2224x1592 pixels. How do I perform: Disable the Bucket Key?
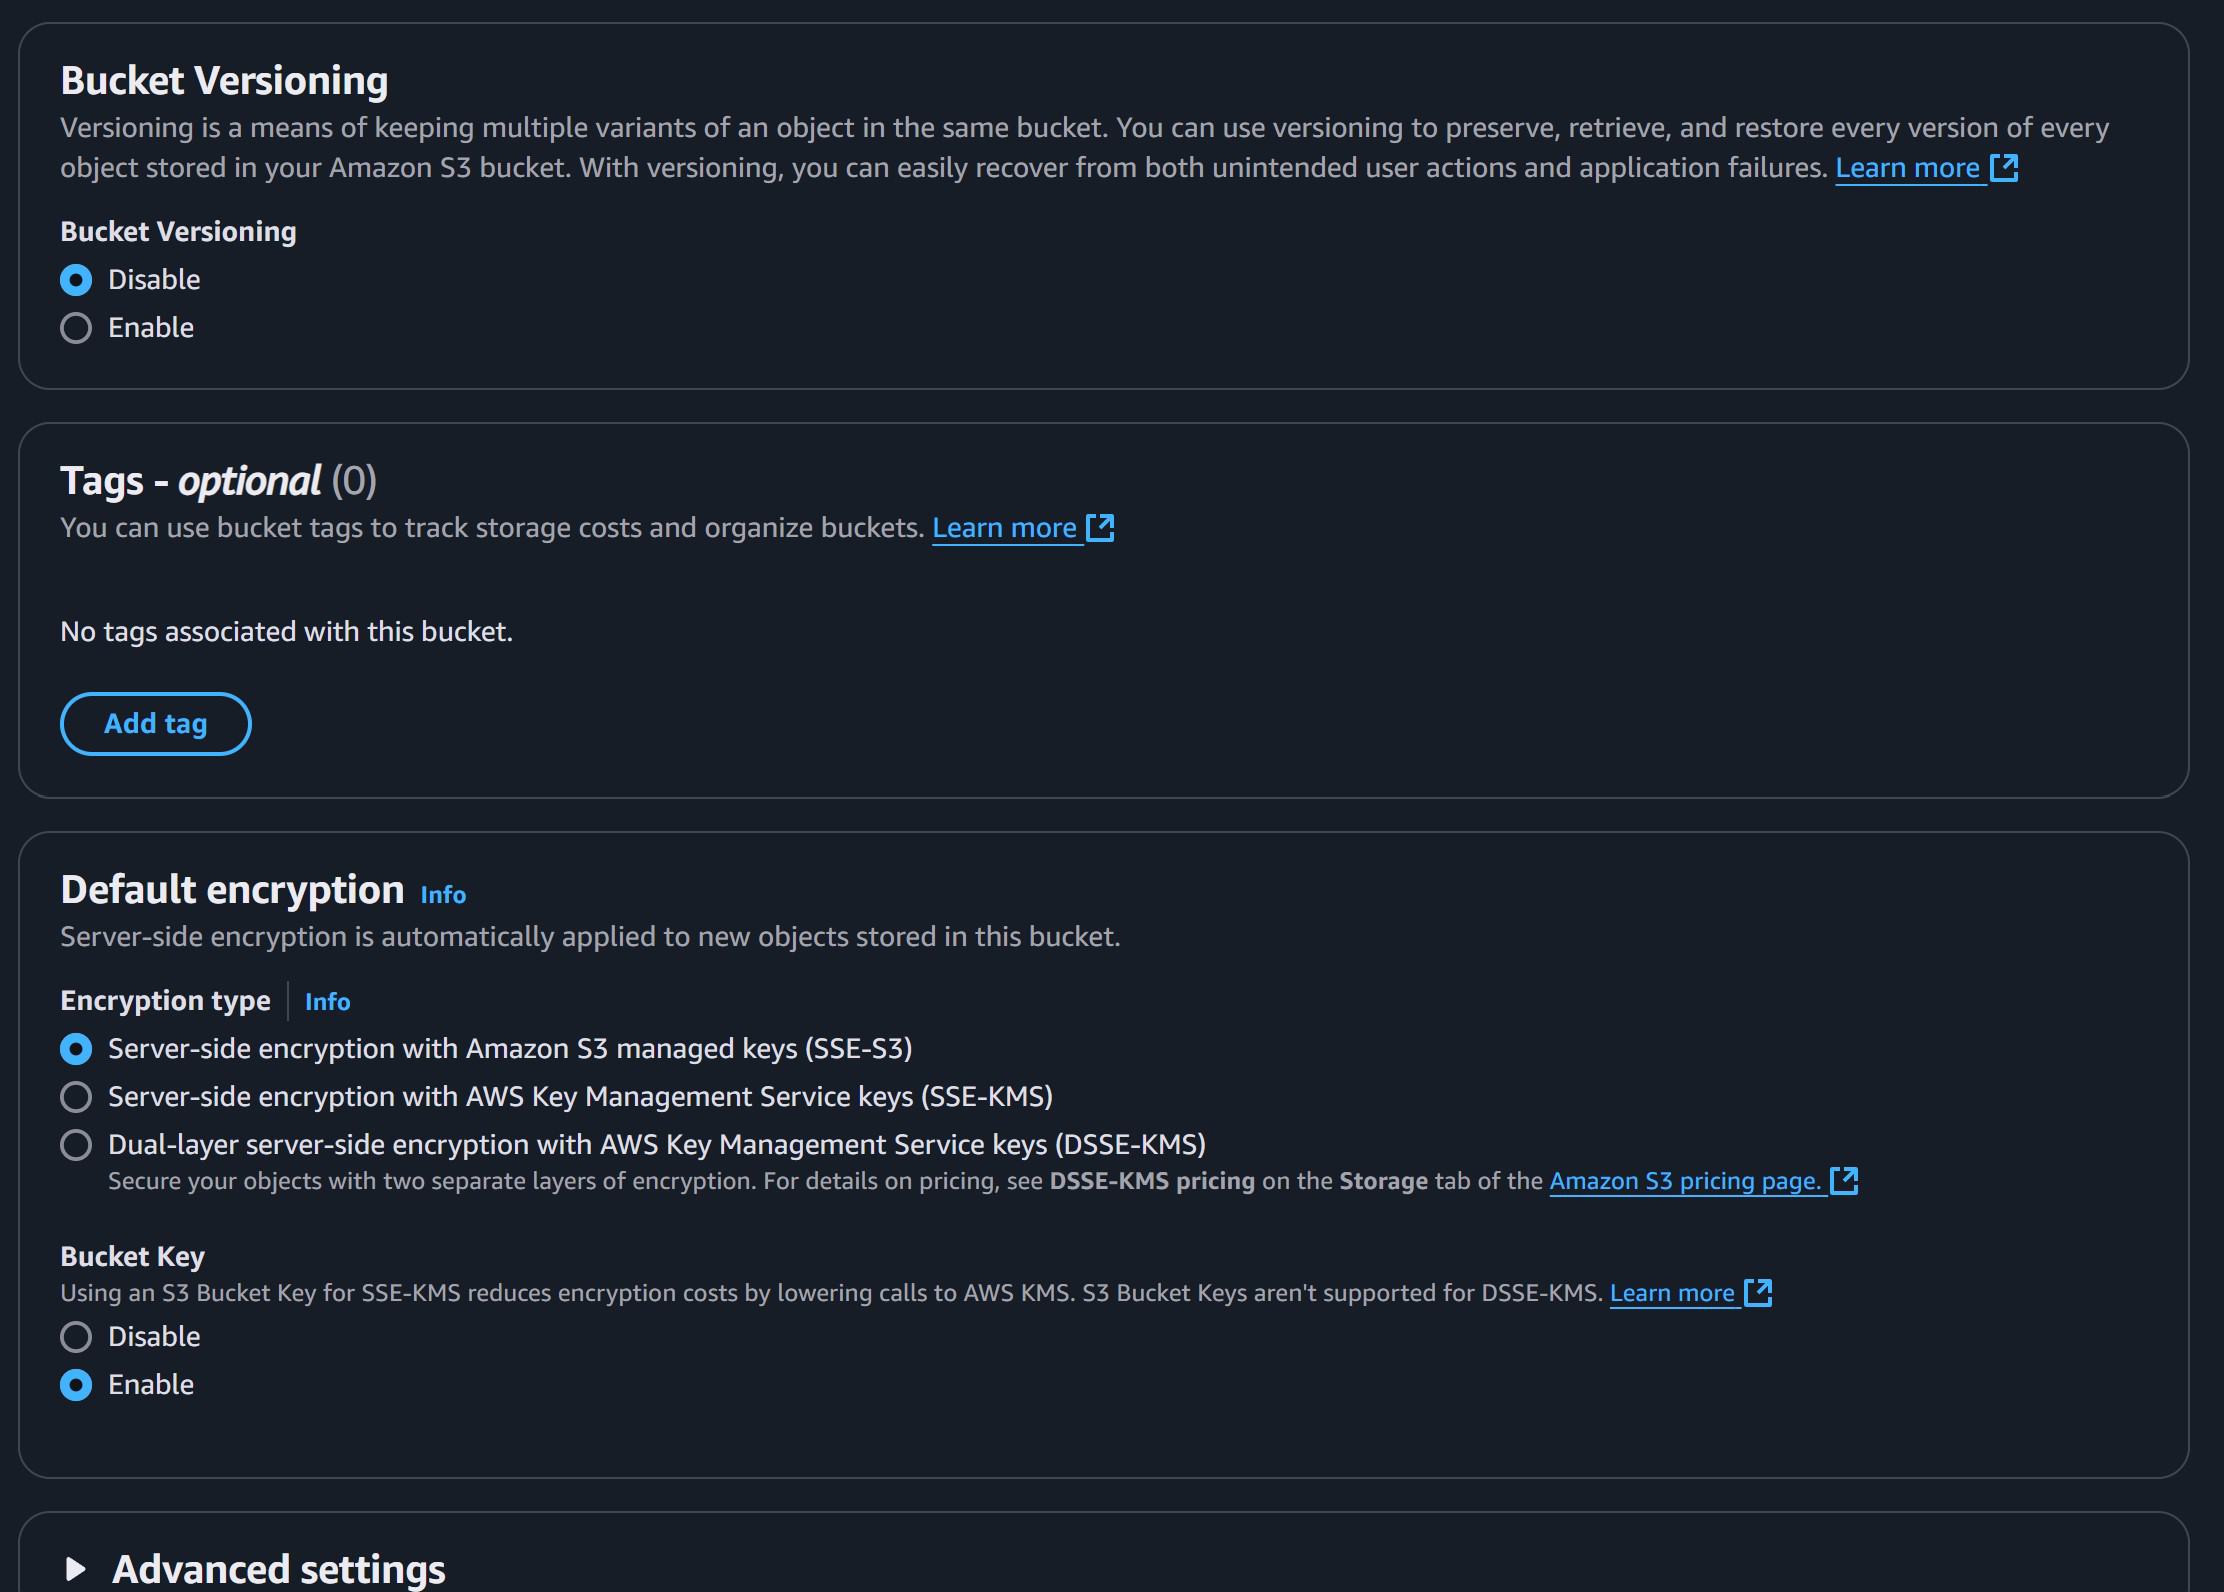point(76,1337)
